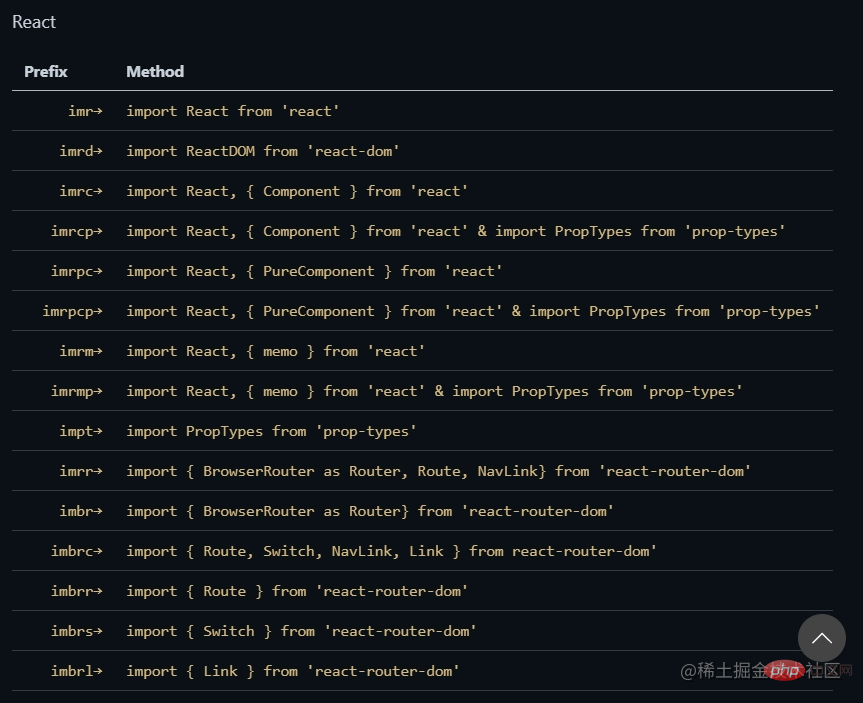Click the 'Method' column header
The width and height of the screenshot is (863, 703).
155,72
